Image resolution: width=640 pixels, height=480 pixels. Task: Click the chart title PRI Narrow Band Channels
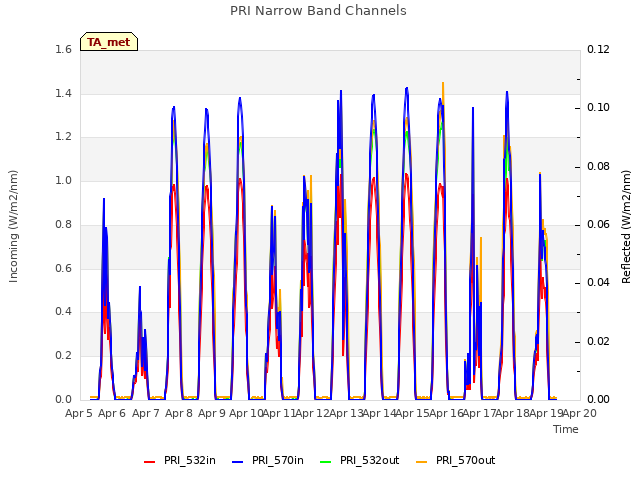click(x=318, y=11)
